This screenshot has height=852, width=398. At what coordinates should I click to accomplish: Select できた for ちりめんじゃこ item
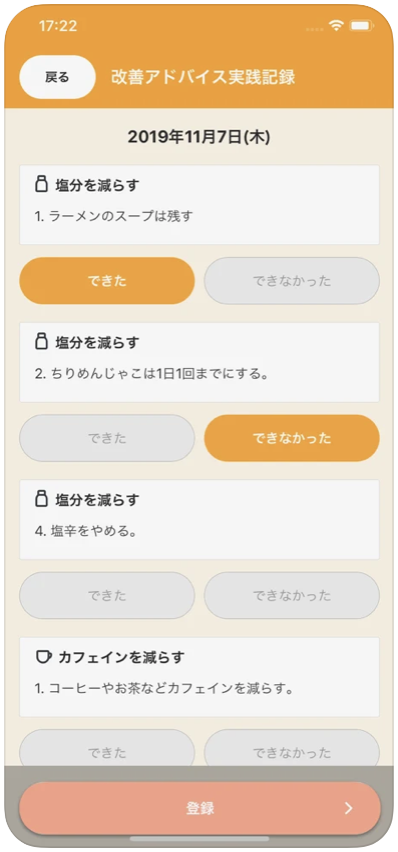107,438
